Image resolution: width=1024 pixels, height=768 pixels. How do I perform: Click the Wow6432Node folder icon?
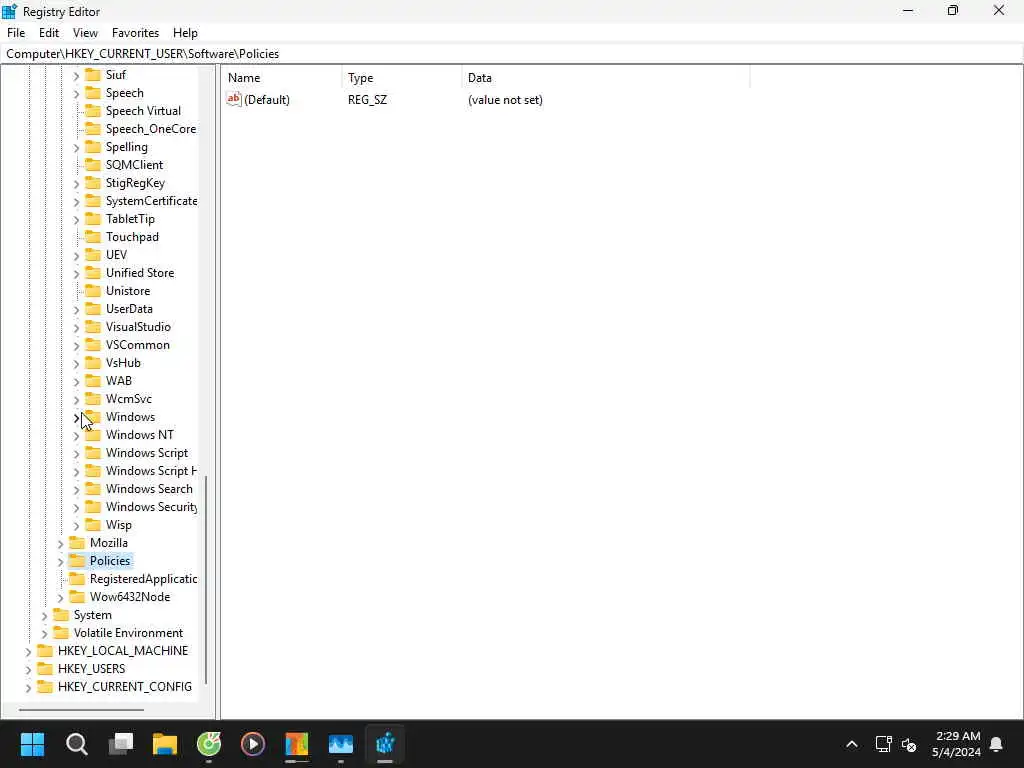click(x=77, y=596)
